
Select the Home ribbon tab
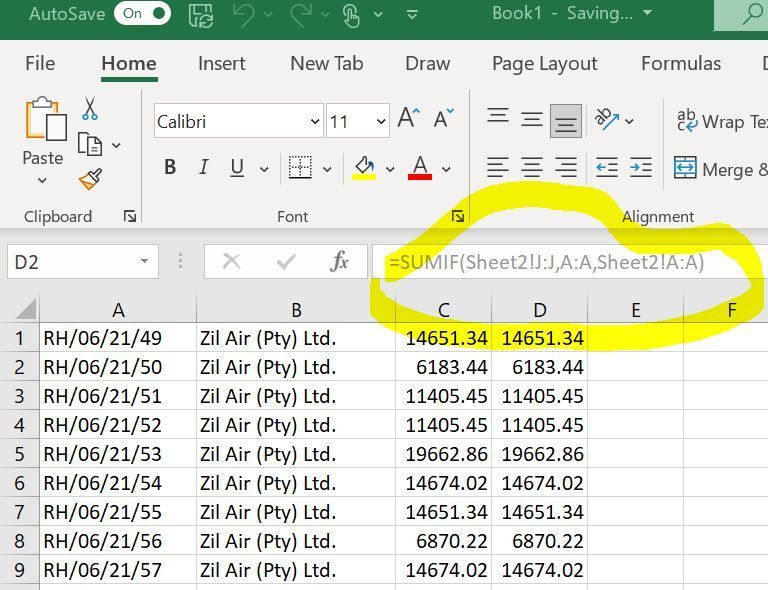click(129, 64)
